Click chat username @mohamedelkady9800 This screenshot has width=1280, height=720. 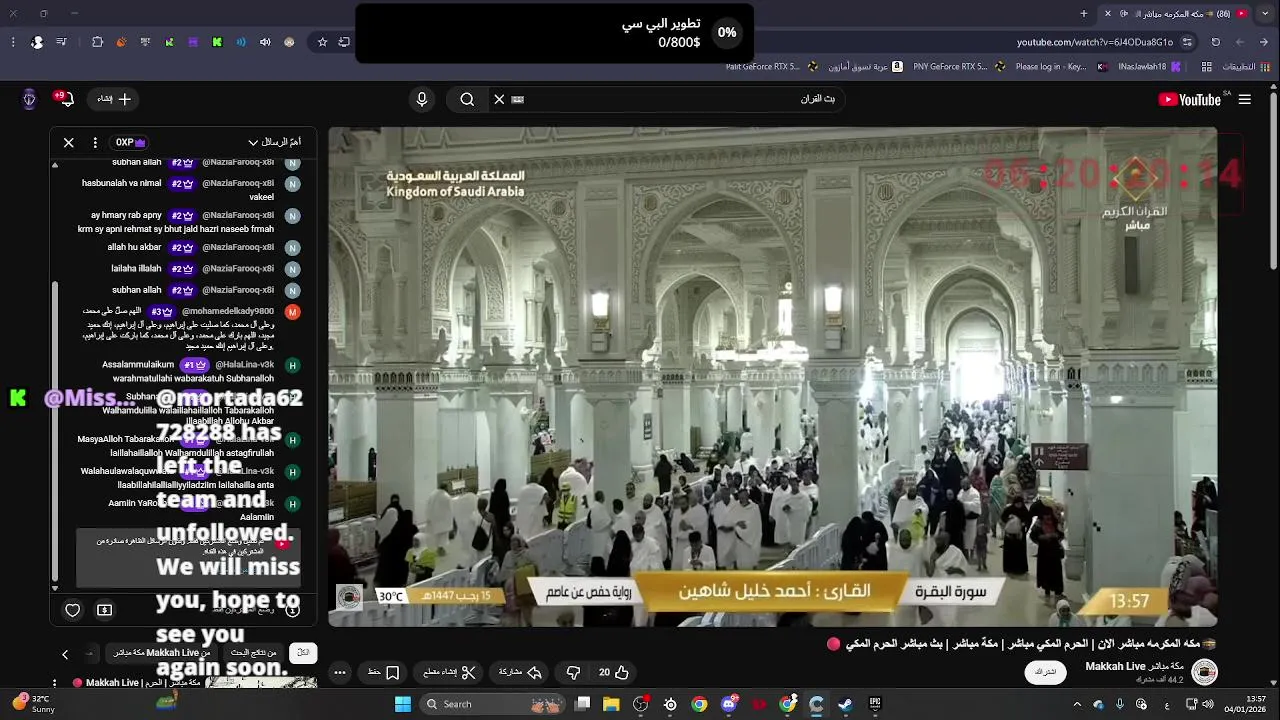coord(228,312)
